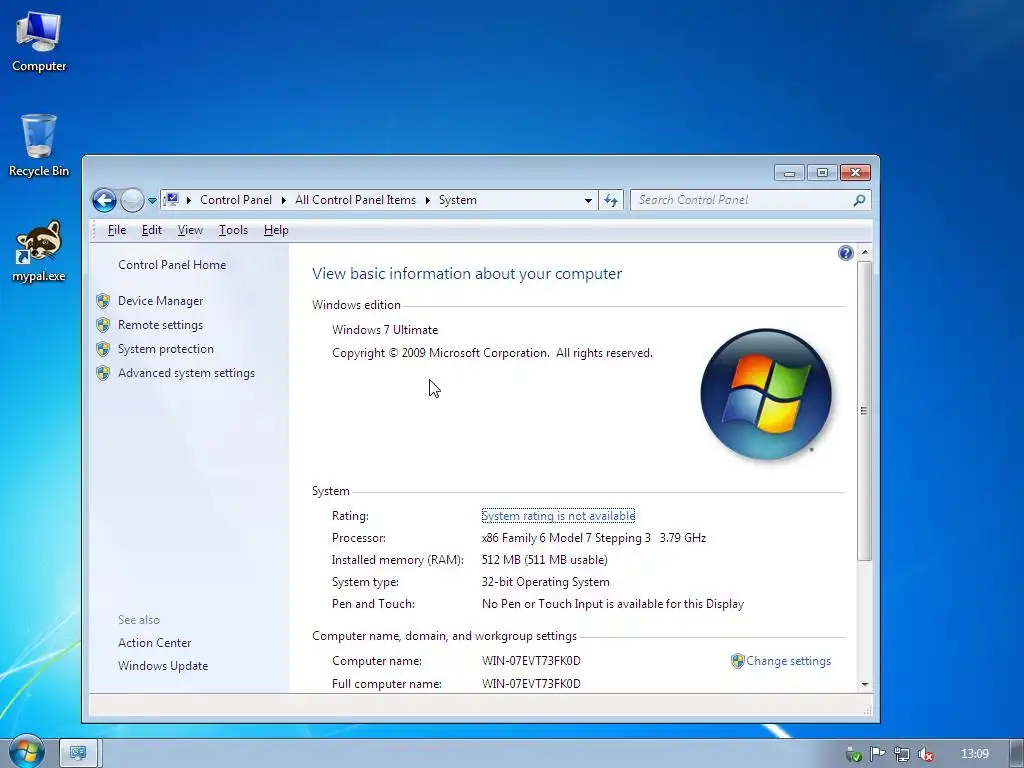Image resolution: width=1024 pixels, height=768 pixels.
Task: Click the Action Center flag tray icon
Action: [x=877, y=754]
